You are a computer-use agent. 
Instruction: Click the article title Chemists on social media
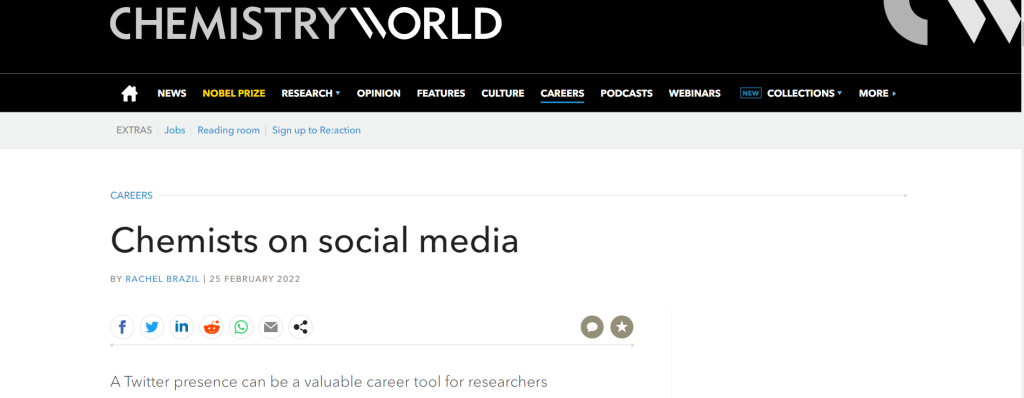click(x=314, y=240)
